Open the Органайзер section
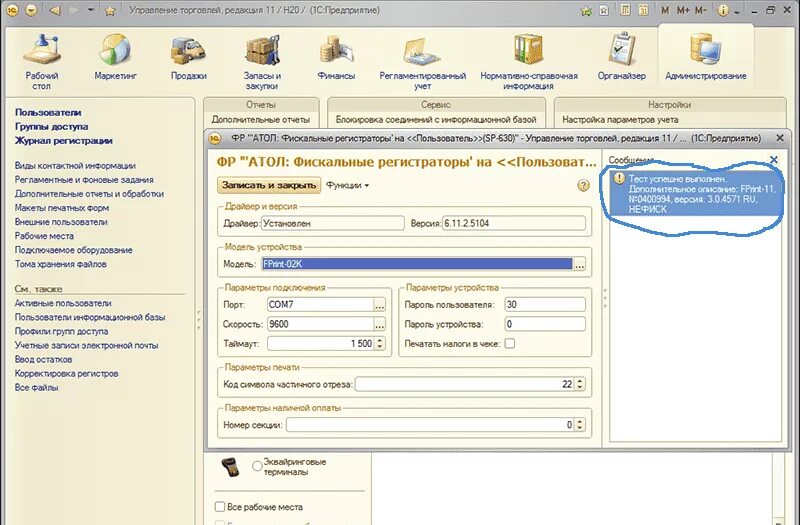The height and width of the screenshot is (525, 800). (621, 57)
